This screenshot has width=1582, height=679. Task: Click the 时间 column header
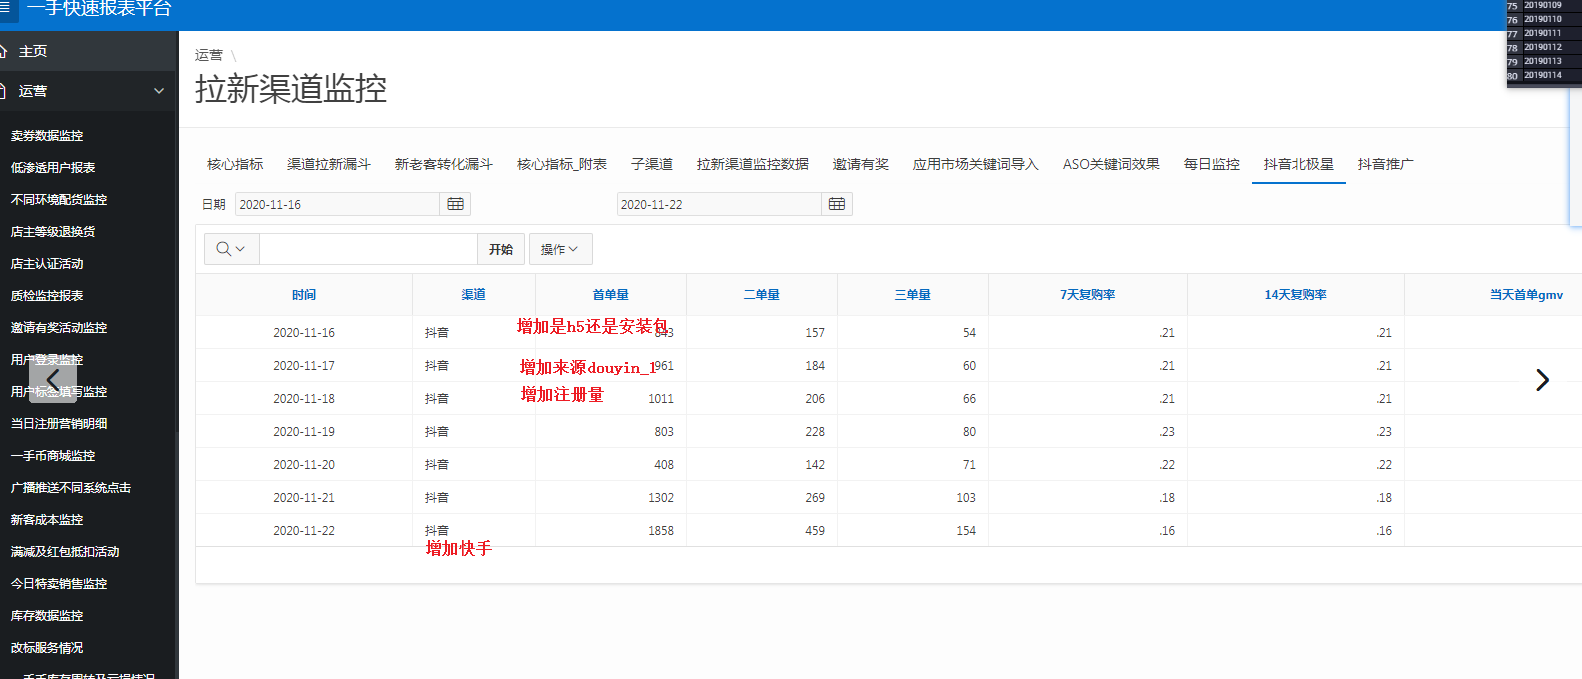(x=304, y=295)
